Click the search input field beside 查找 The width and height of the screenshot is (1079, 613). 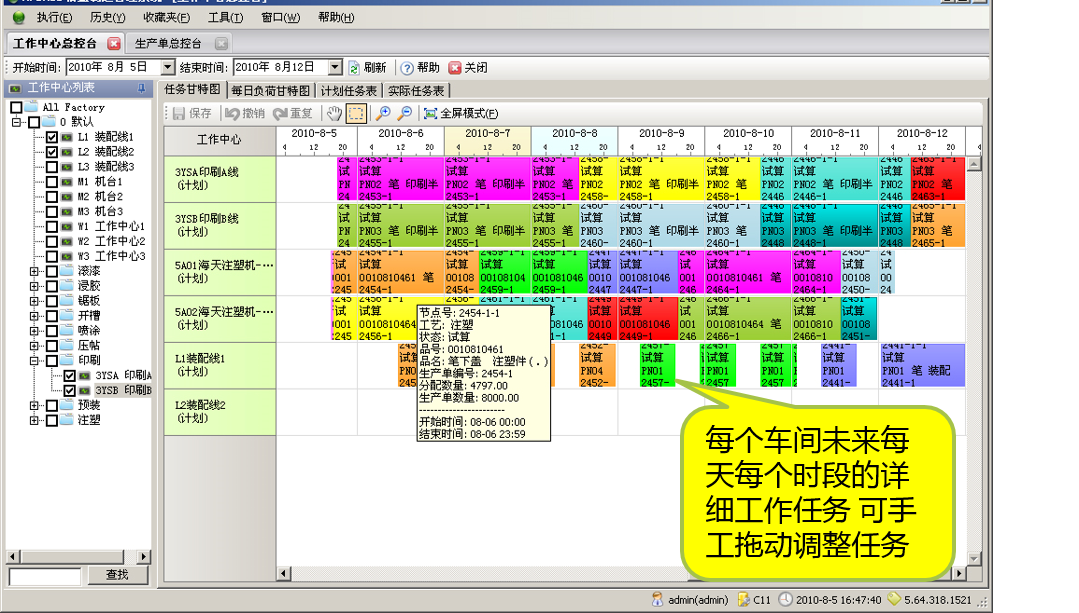(x=45, y=576)
